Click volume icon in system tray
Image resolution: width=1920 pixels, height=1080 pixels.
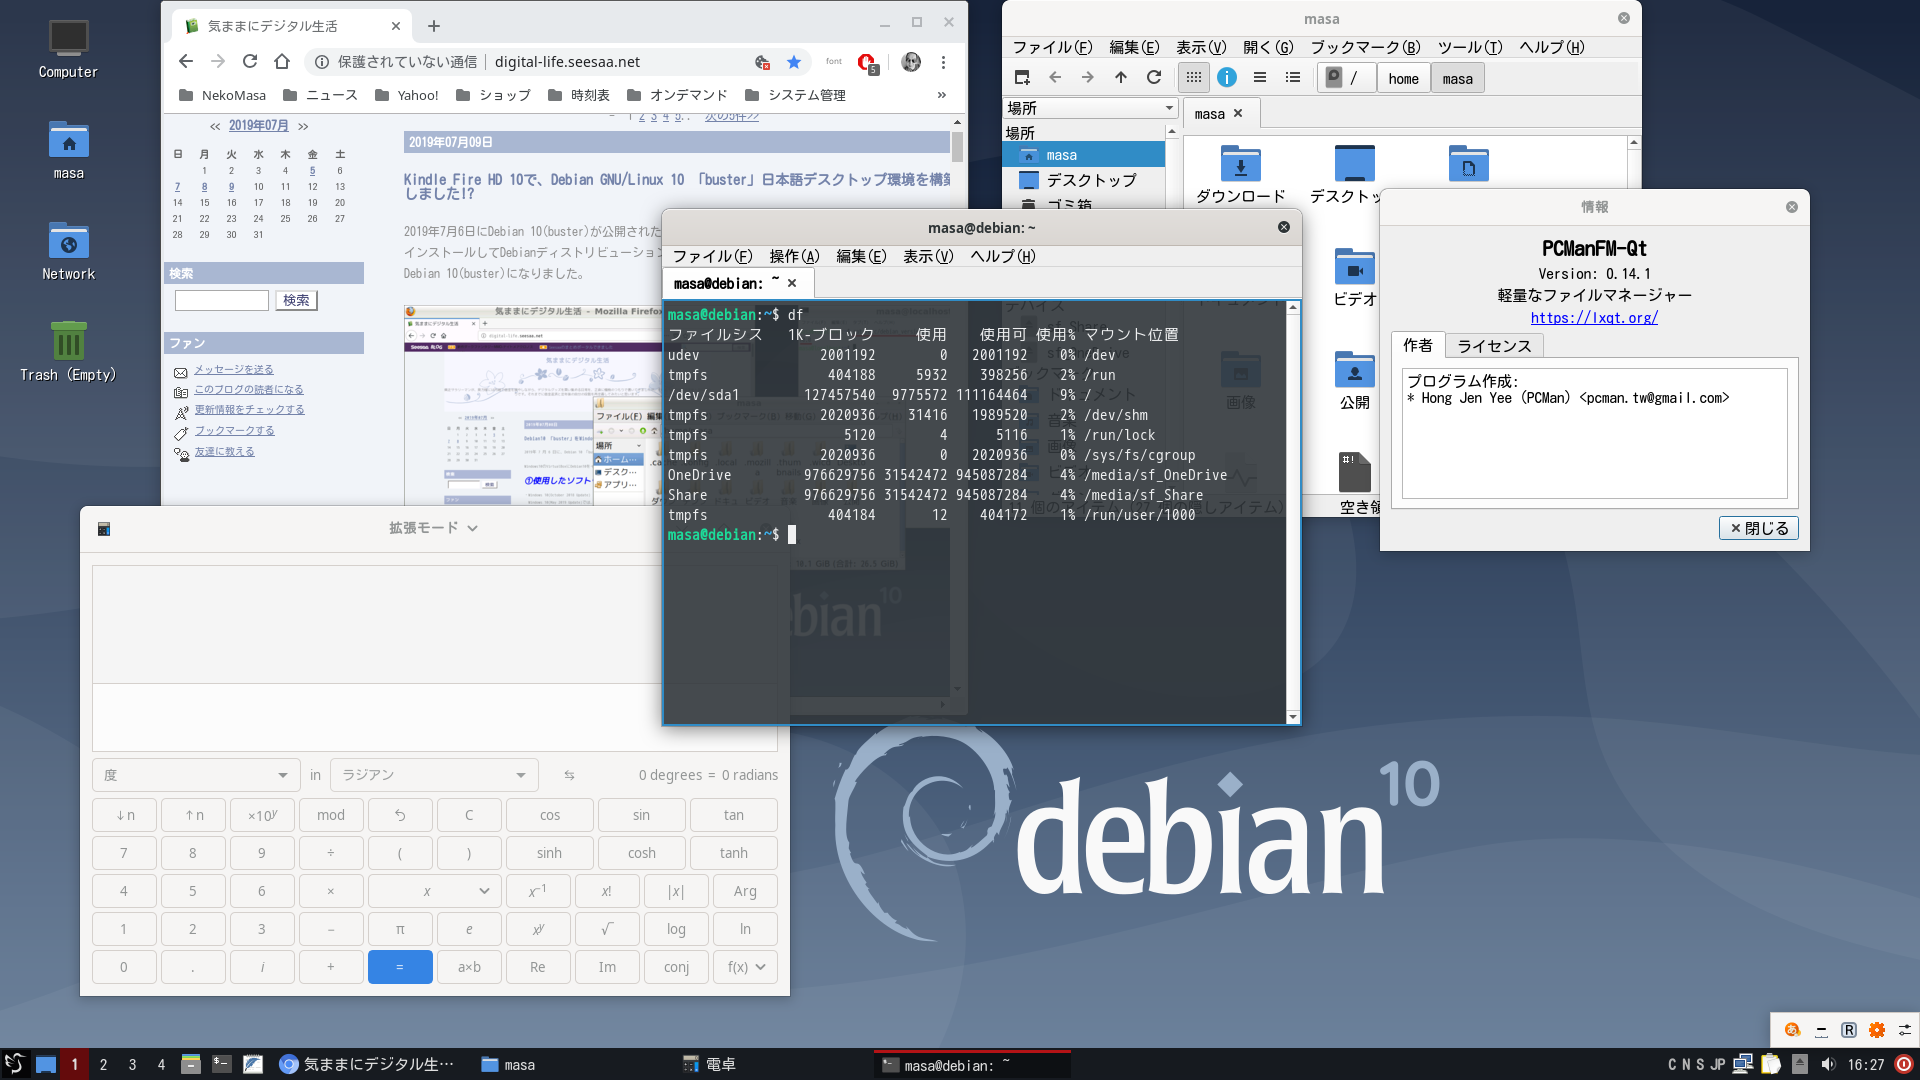point(1828,1064)
